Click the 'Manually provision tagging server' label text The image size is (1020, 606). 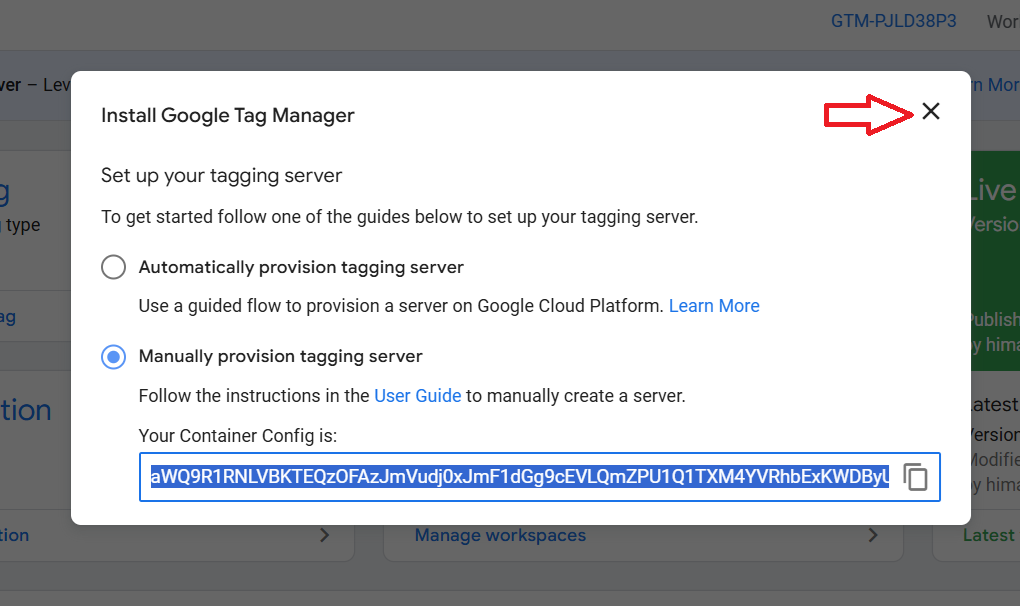coord(280,356)
